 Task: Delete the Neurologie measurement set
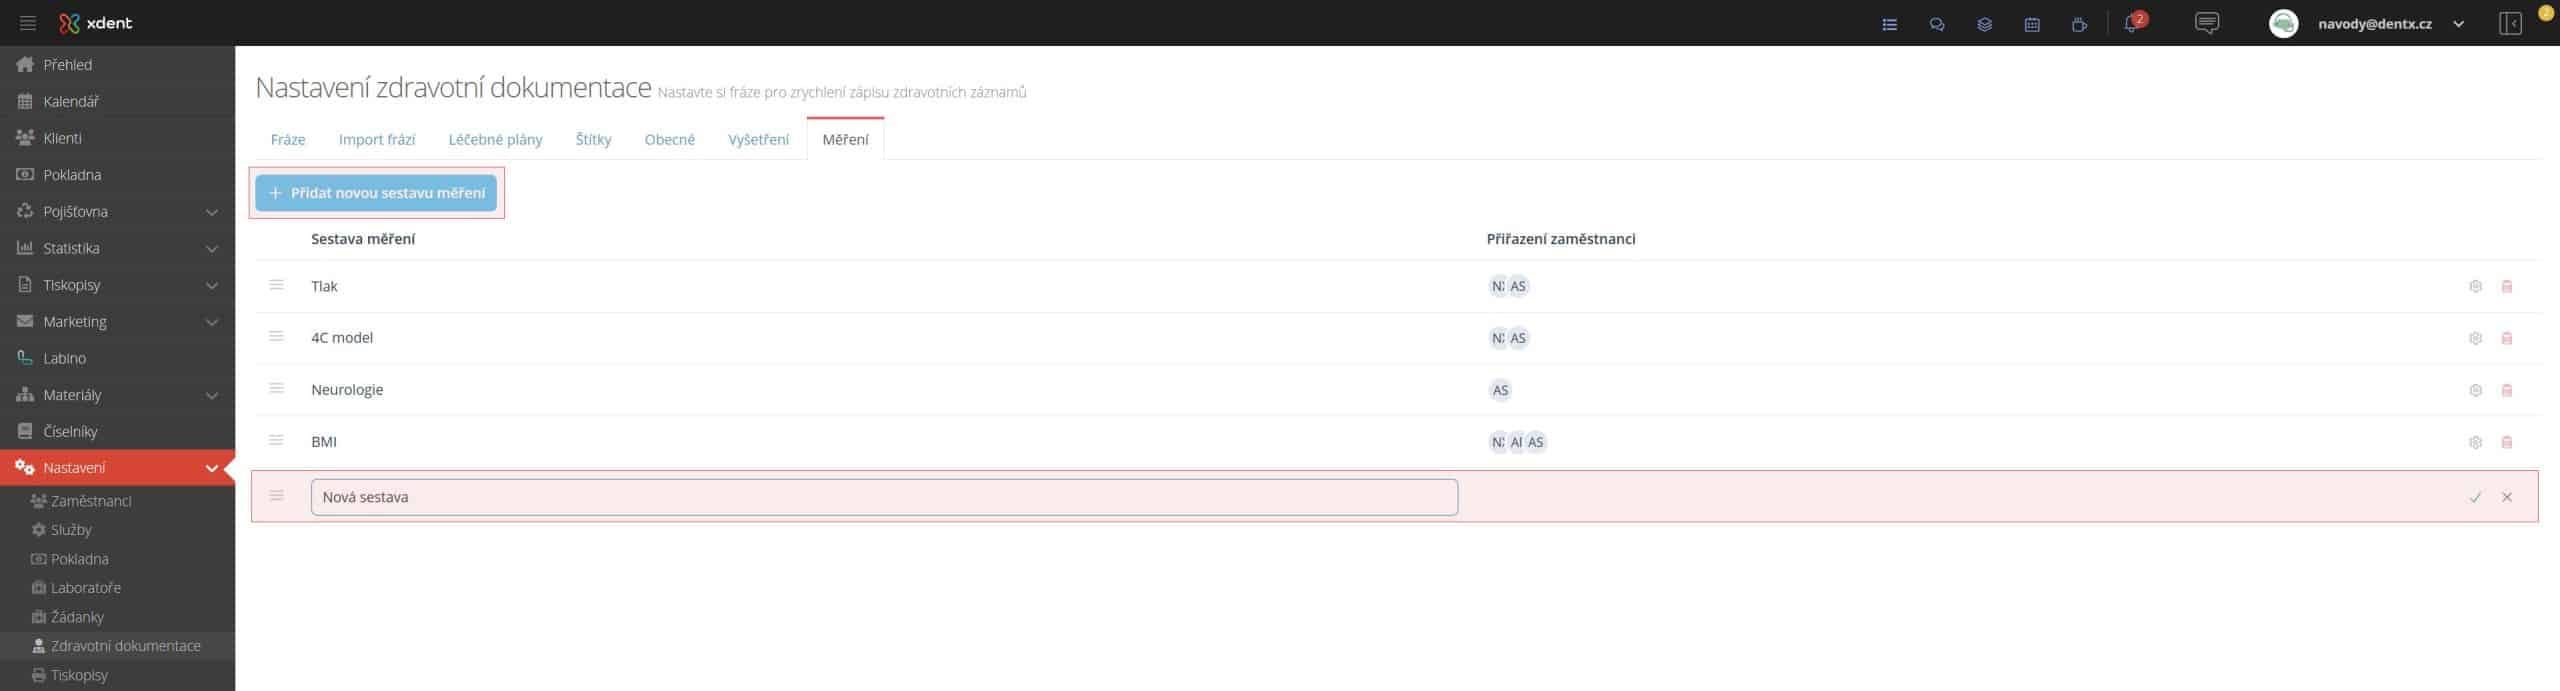click(2506, 391)
